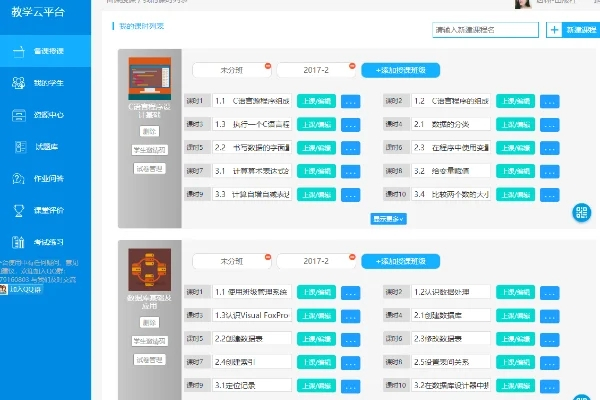This screenshot has width=600, height=400.
Task: Click the plus icon beside 新建课程
Action: [554, 30]
